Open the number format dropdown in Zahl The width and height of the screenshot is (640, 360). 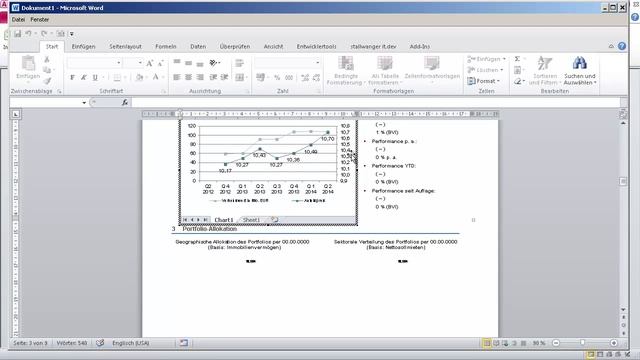pos(318,63)
